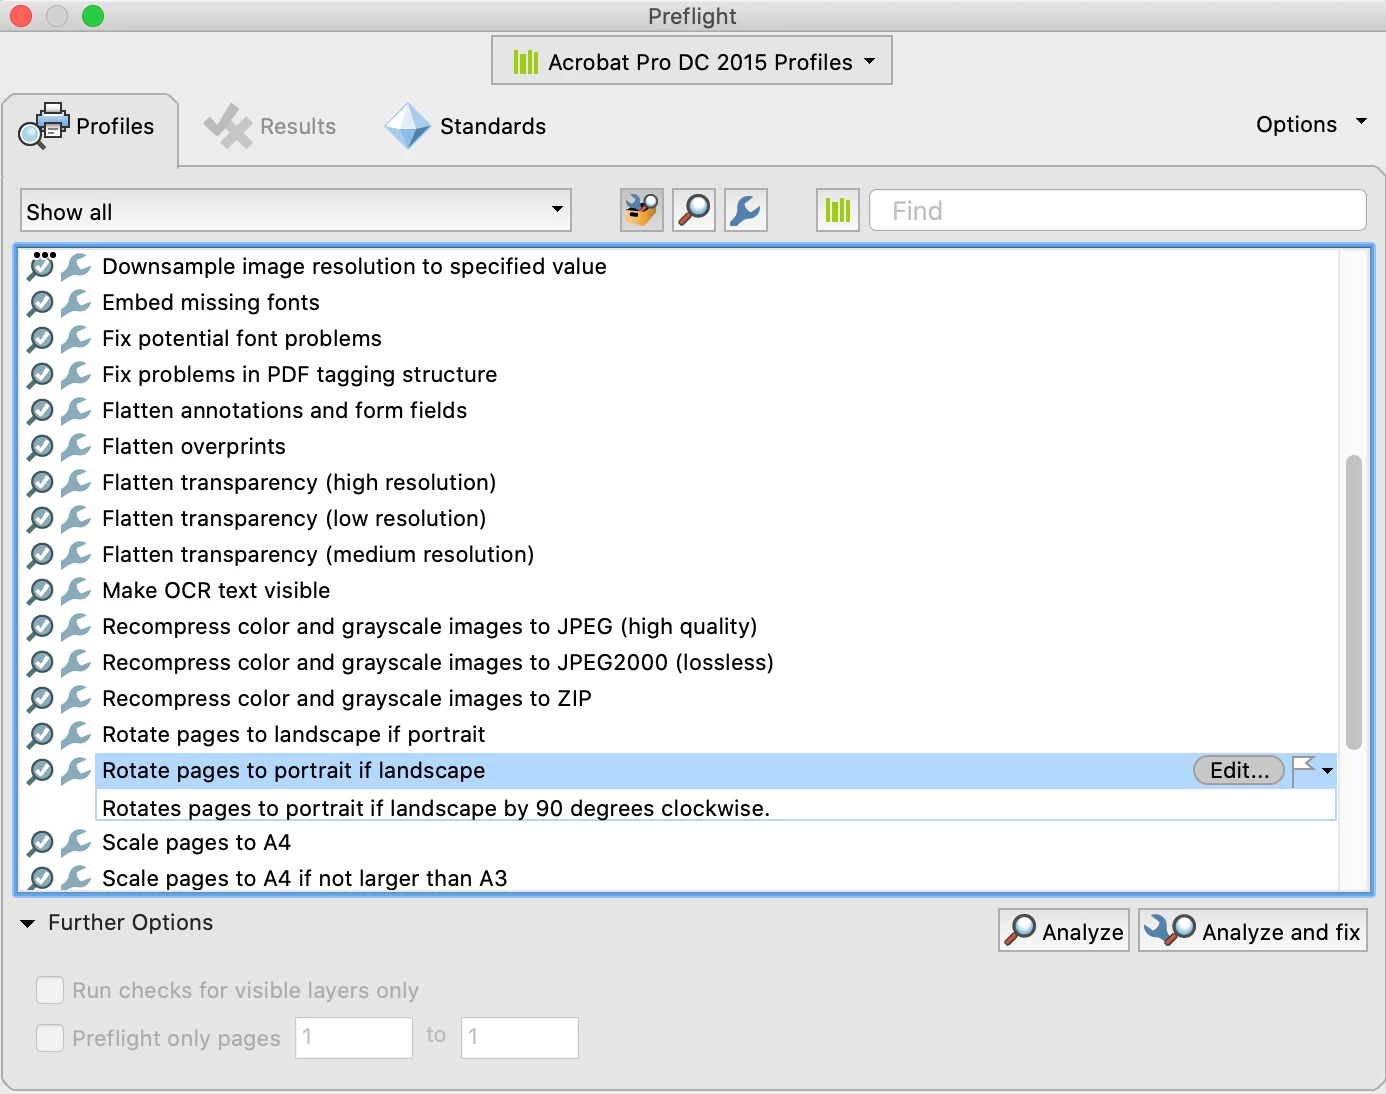Click the flag icon on selected fixup row

(1304, 770)
